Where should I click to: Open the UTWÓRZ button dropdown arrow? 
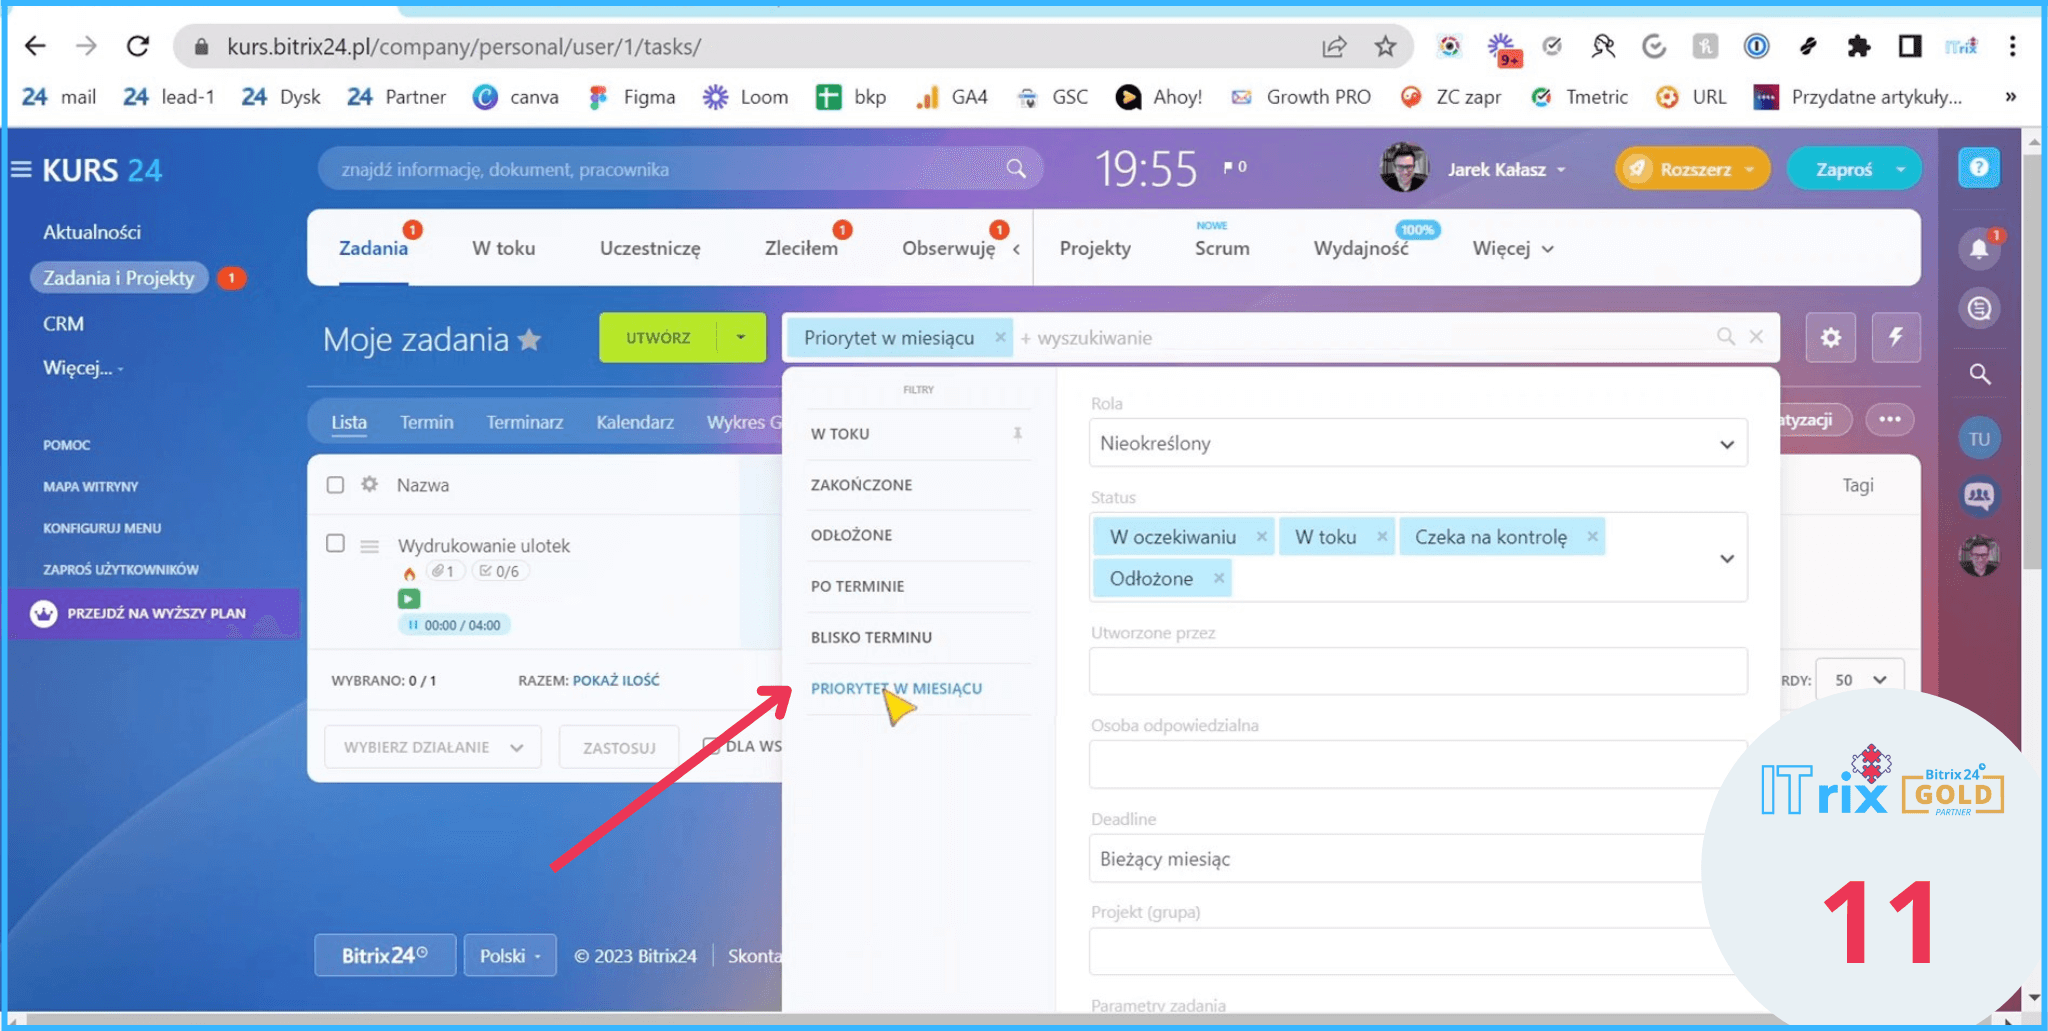point(741,338)
